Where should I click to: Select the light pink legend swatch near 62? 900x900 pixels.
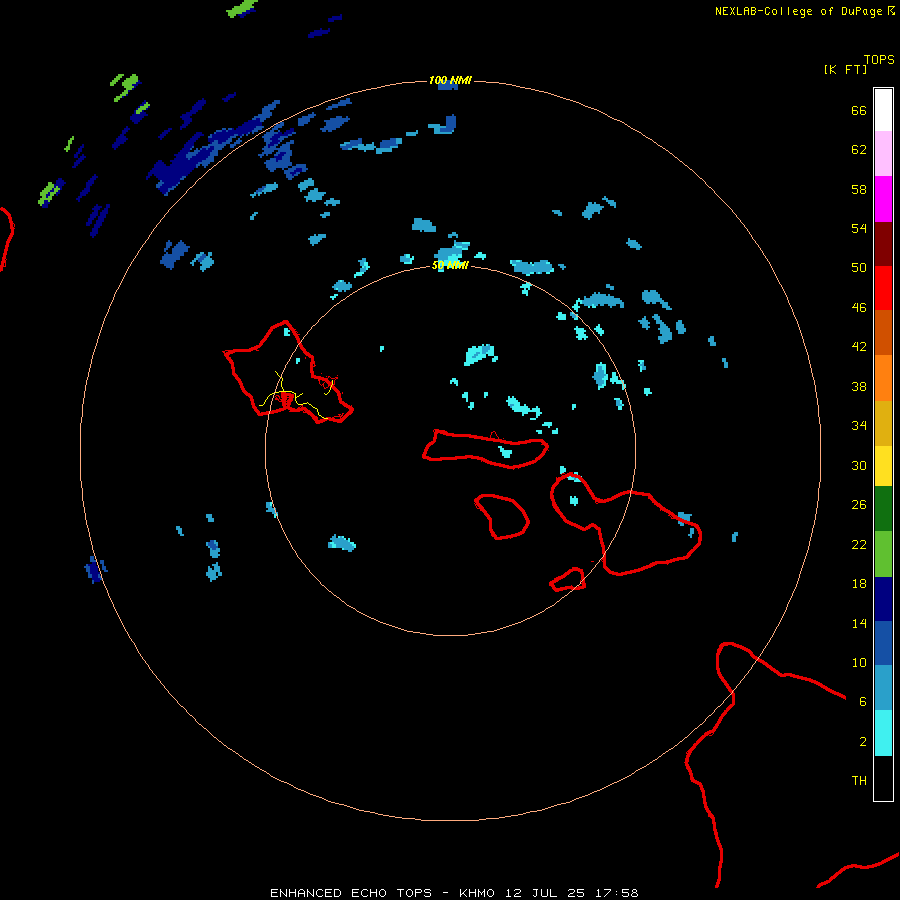tap(883, 153)
